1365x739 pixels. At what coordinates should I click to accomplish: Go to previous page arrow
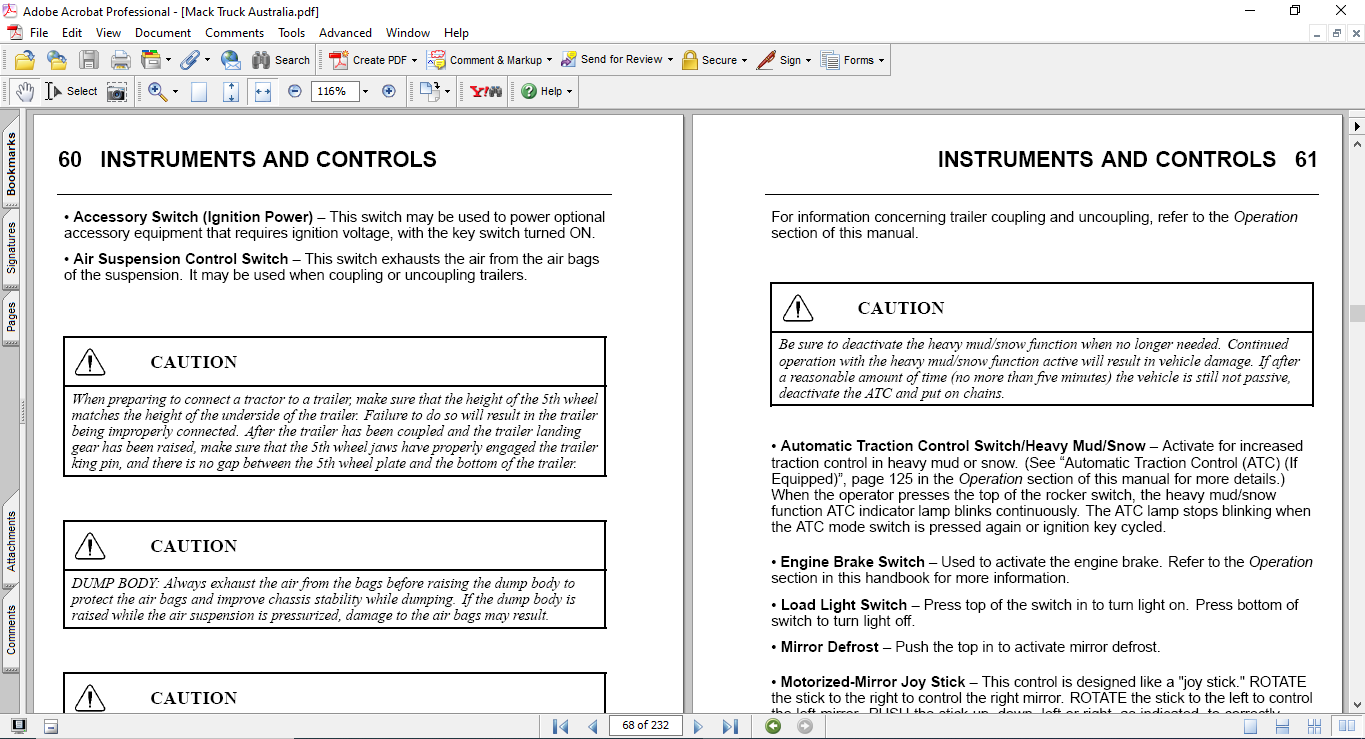point(592,726)
